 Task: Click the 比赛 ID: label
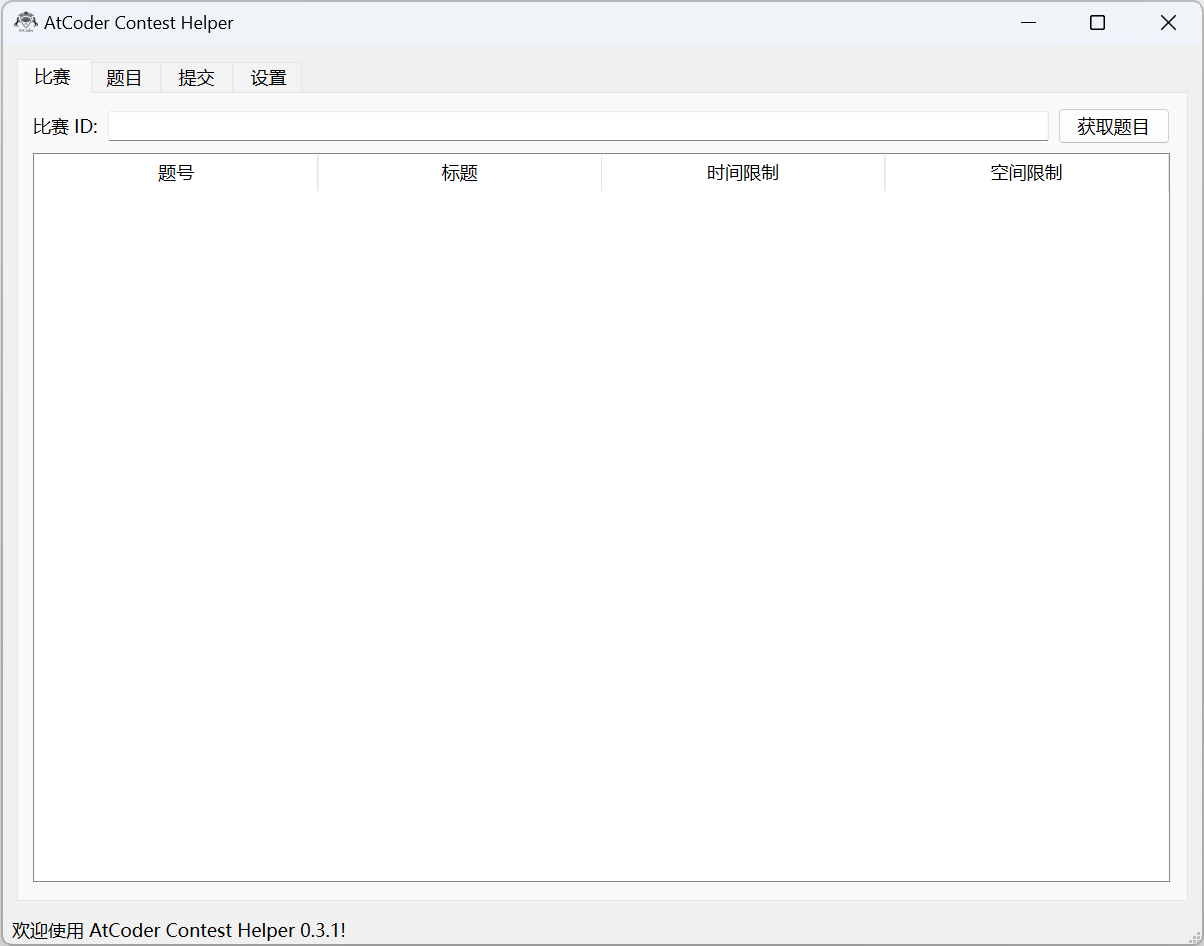coord(66,126)
